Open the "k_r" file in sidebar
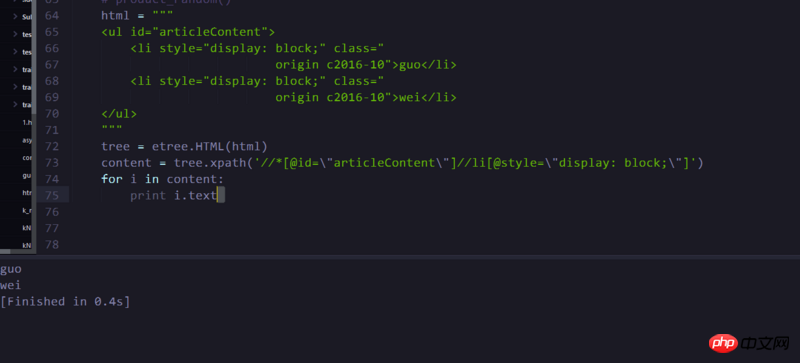Viewport: 800px width, 363px height. coord(27,210)
